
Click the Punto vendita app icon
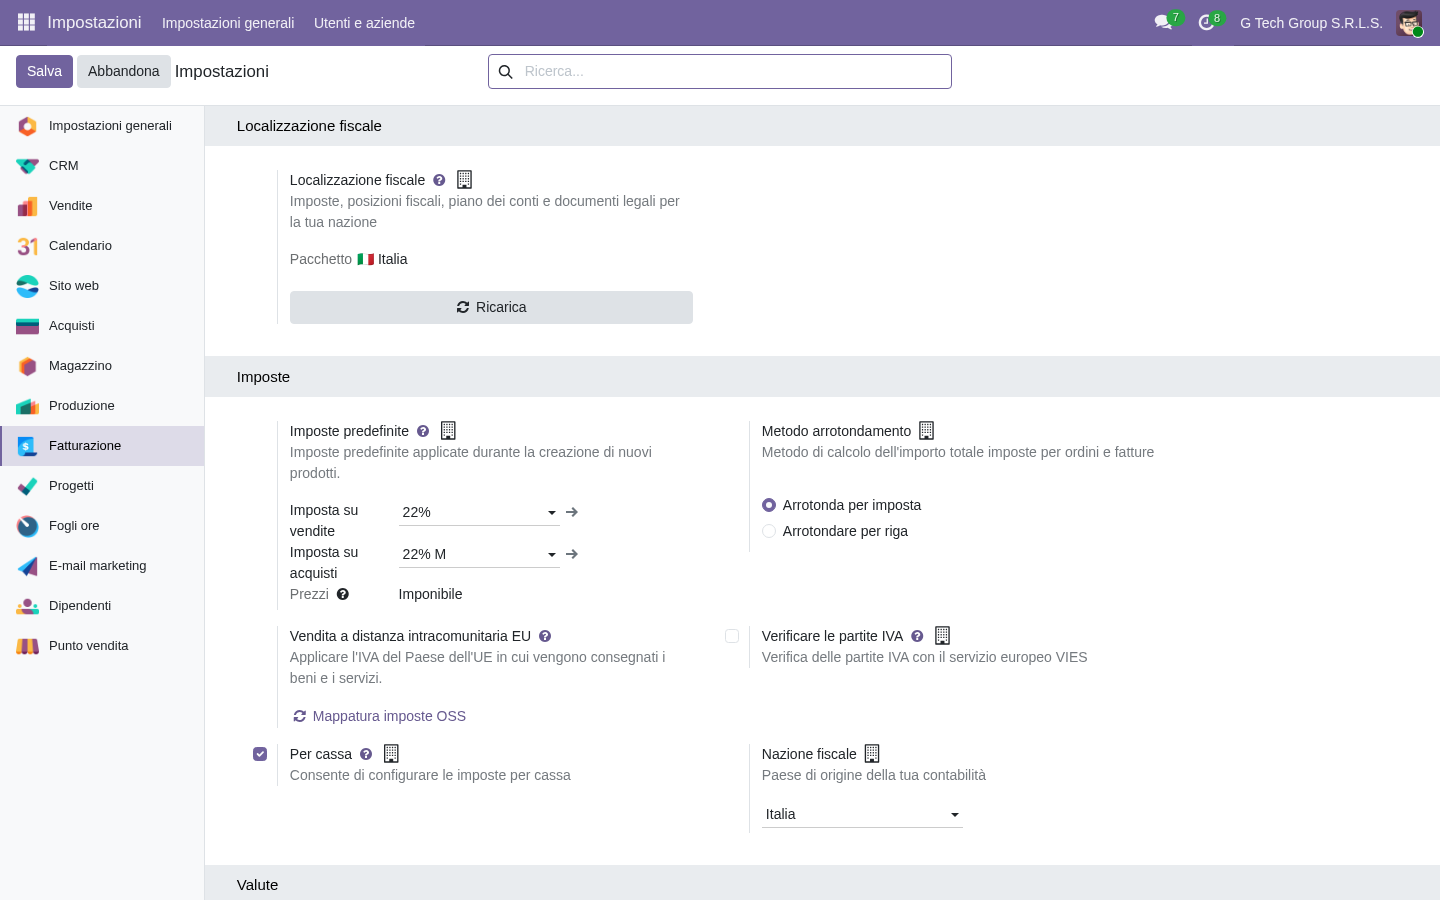pos(28,646)
